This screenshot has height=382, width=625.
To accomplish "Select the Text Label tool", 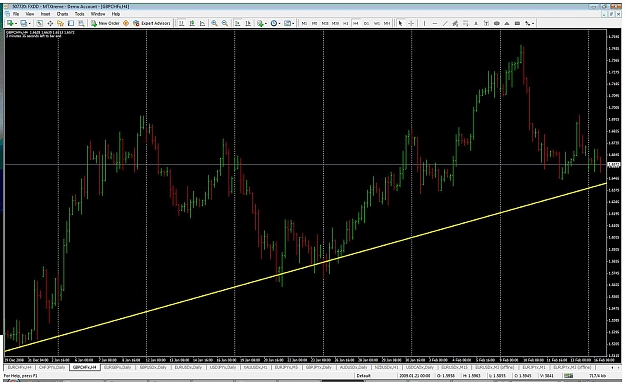I will click(486, 23).
